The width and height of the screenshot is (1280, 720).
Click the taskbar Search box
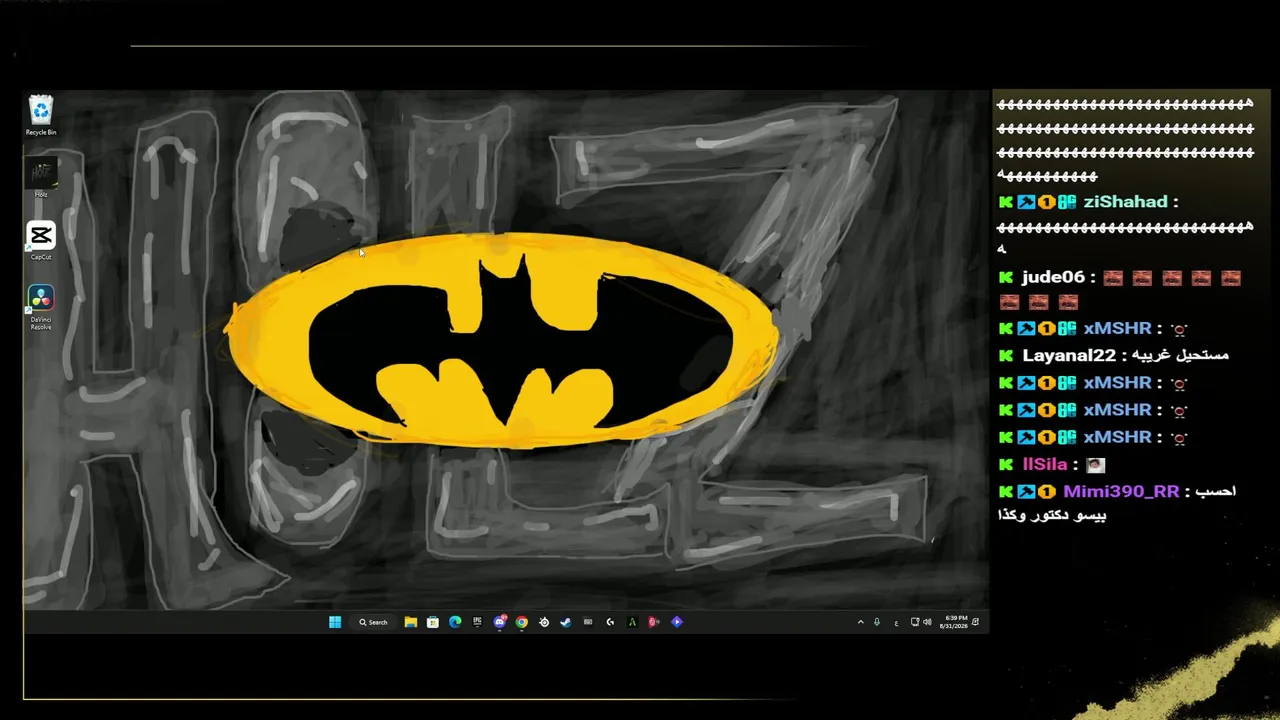click(x=373, y=622)
